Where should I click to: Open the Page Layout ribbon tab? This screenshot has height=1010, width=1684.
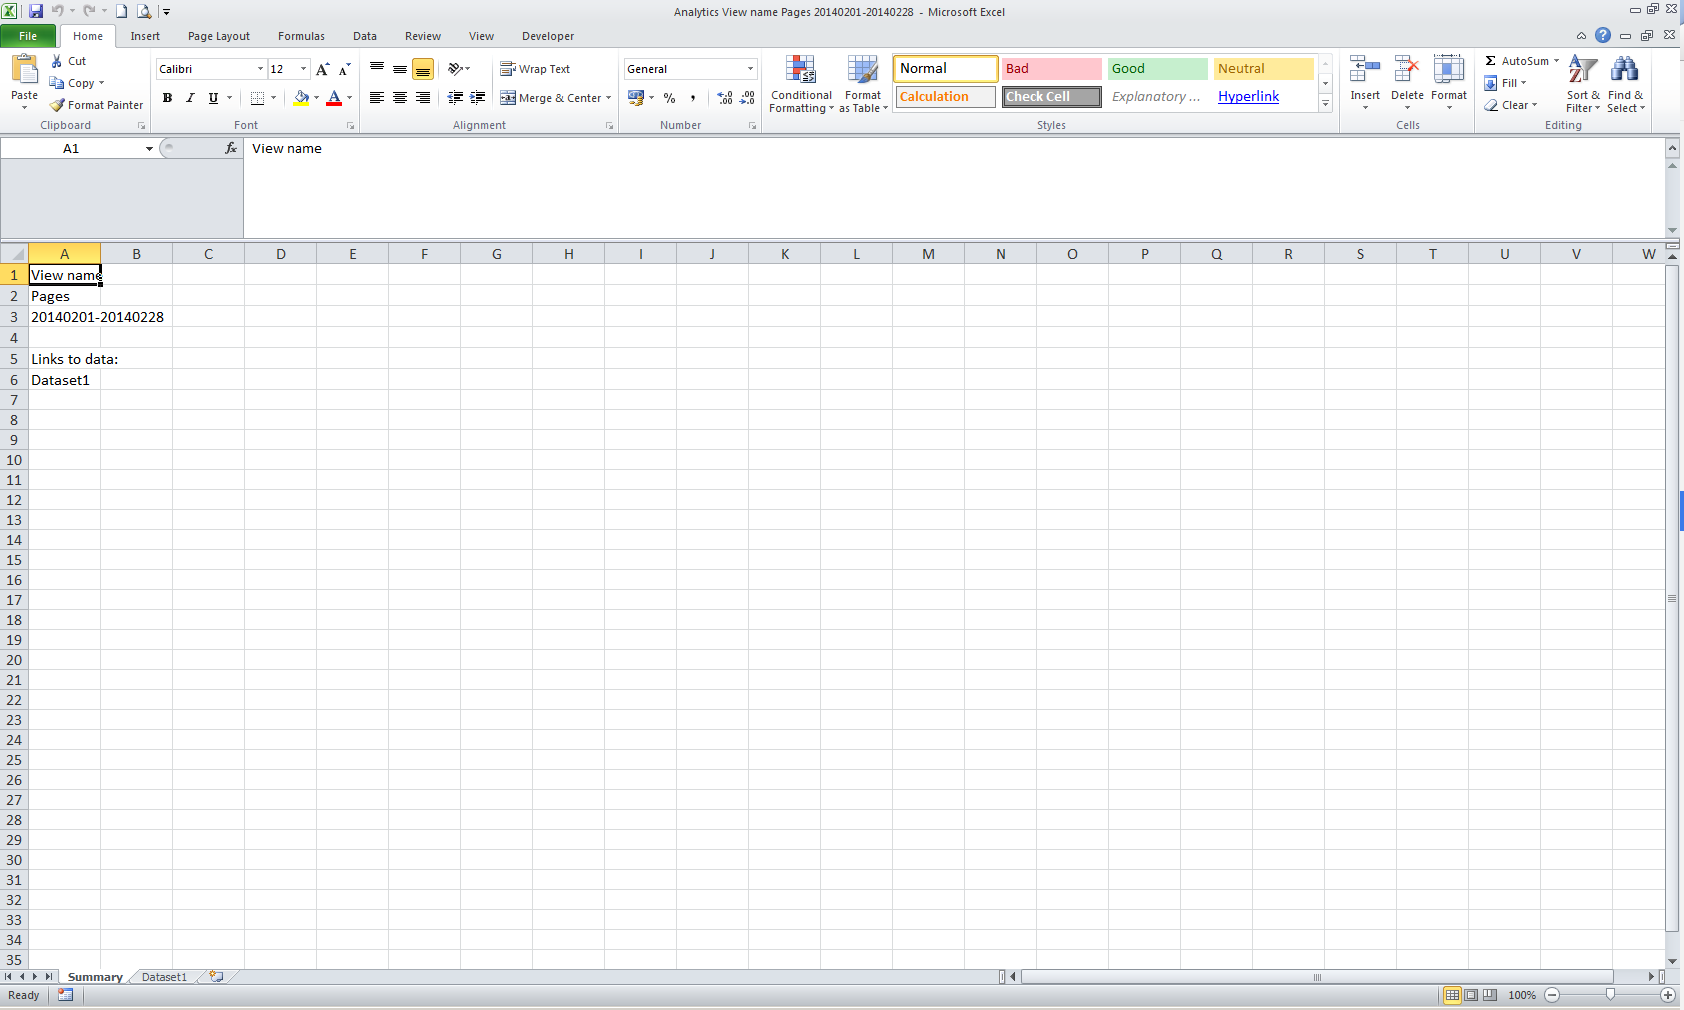(x=218, y=36)
